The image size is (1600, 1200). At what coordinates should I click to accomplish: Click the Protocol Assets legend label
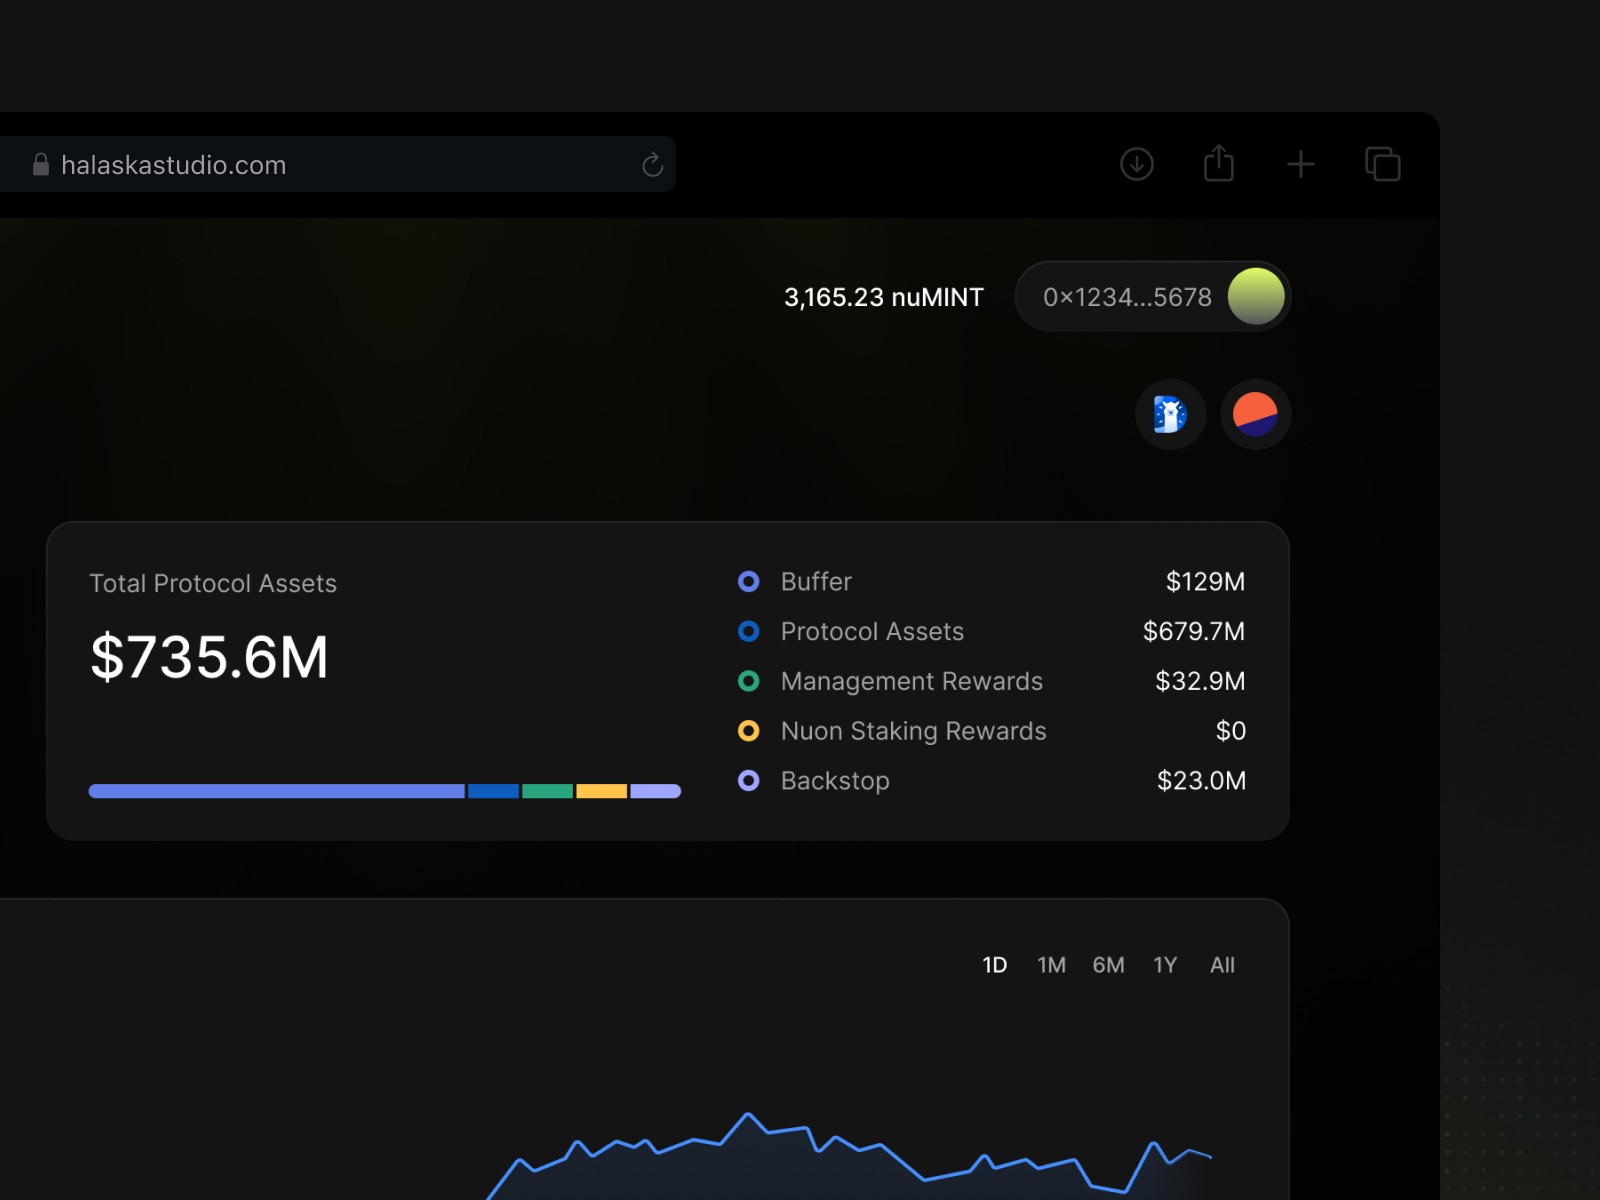pos(872,632)
